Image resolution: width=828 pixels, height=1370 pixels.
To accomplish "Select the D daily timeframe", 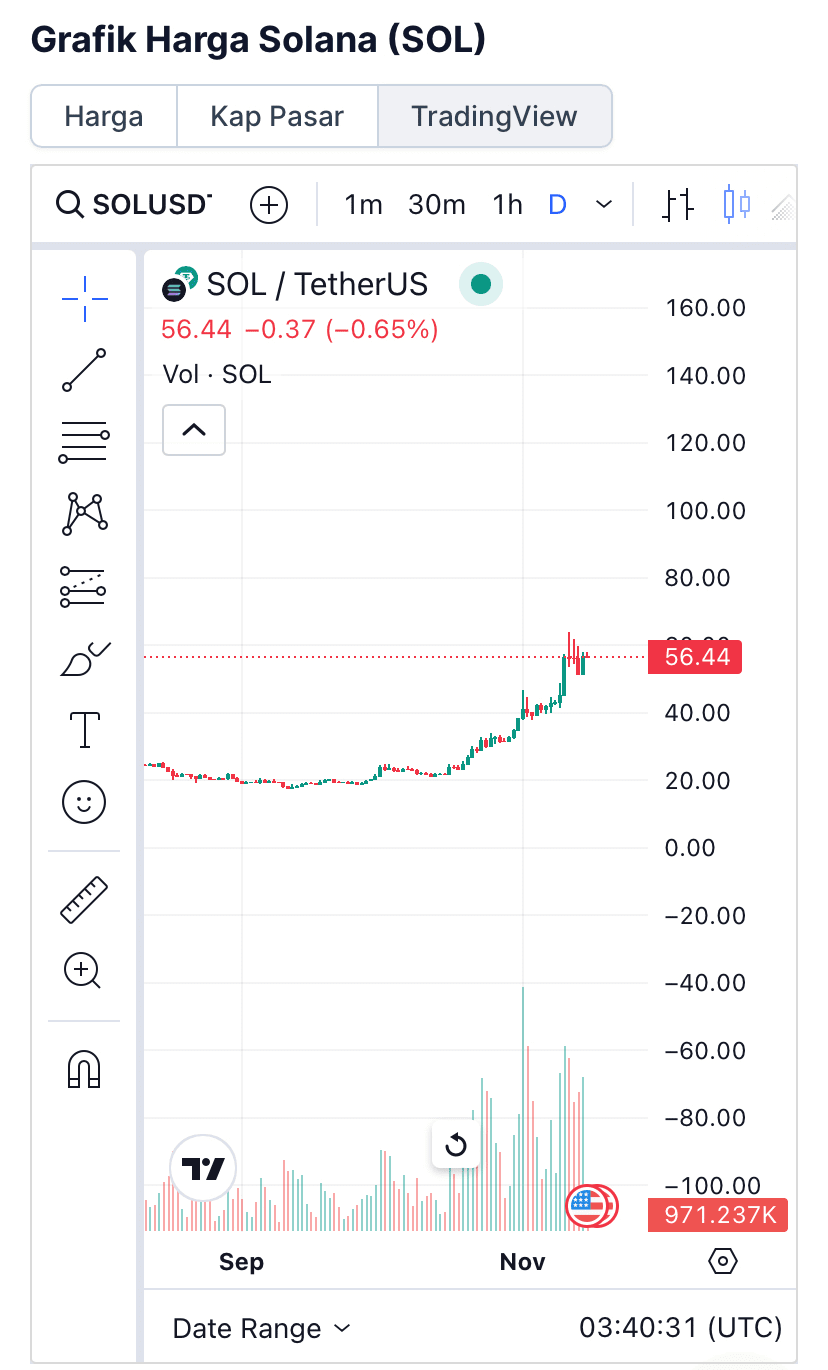I will (x=558, y=205).
